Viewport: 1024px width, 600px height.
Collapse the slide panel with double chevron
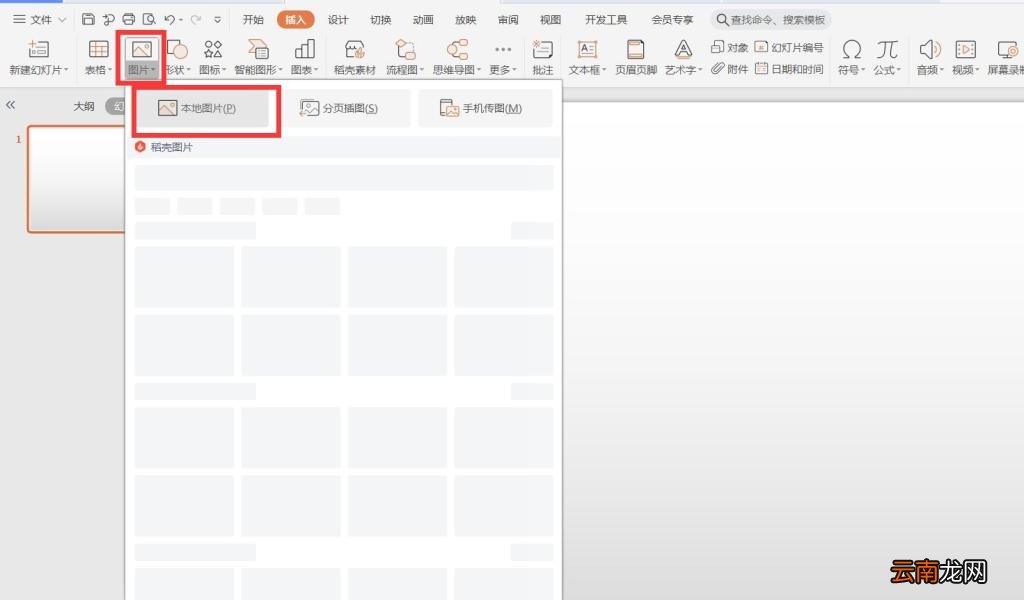coord(10,104)
